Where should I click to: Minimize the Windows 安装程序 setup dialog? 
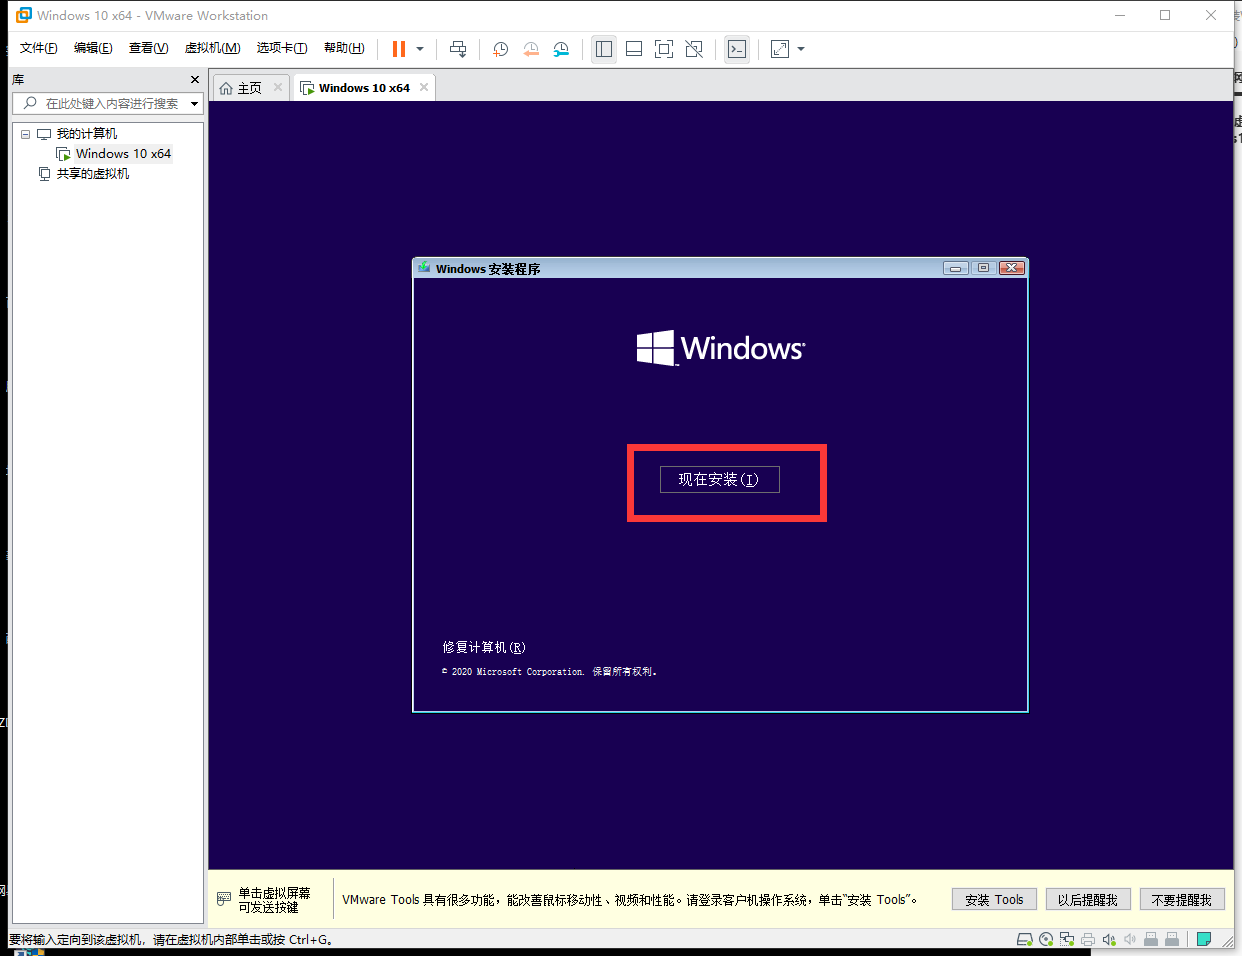tap(955, 268)
